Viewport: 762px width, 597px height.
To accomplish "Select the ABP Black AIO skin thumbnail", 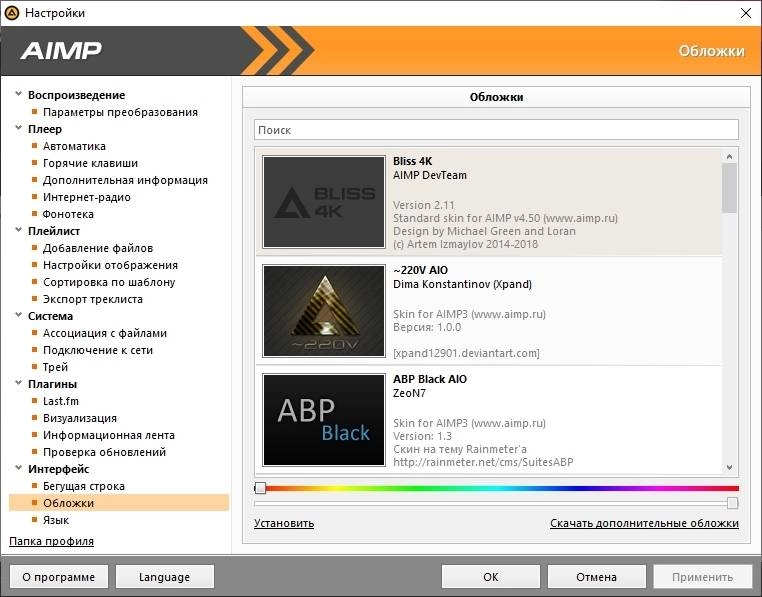I will [324, 420].
